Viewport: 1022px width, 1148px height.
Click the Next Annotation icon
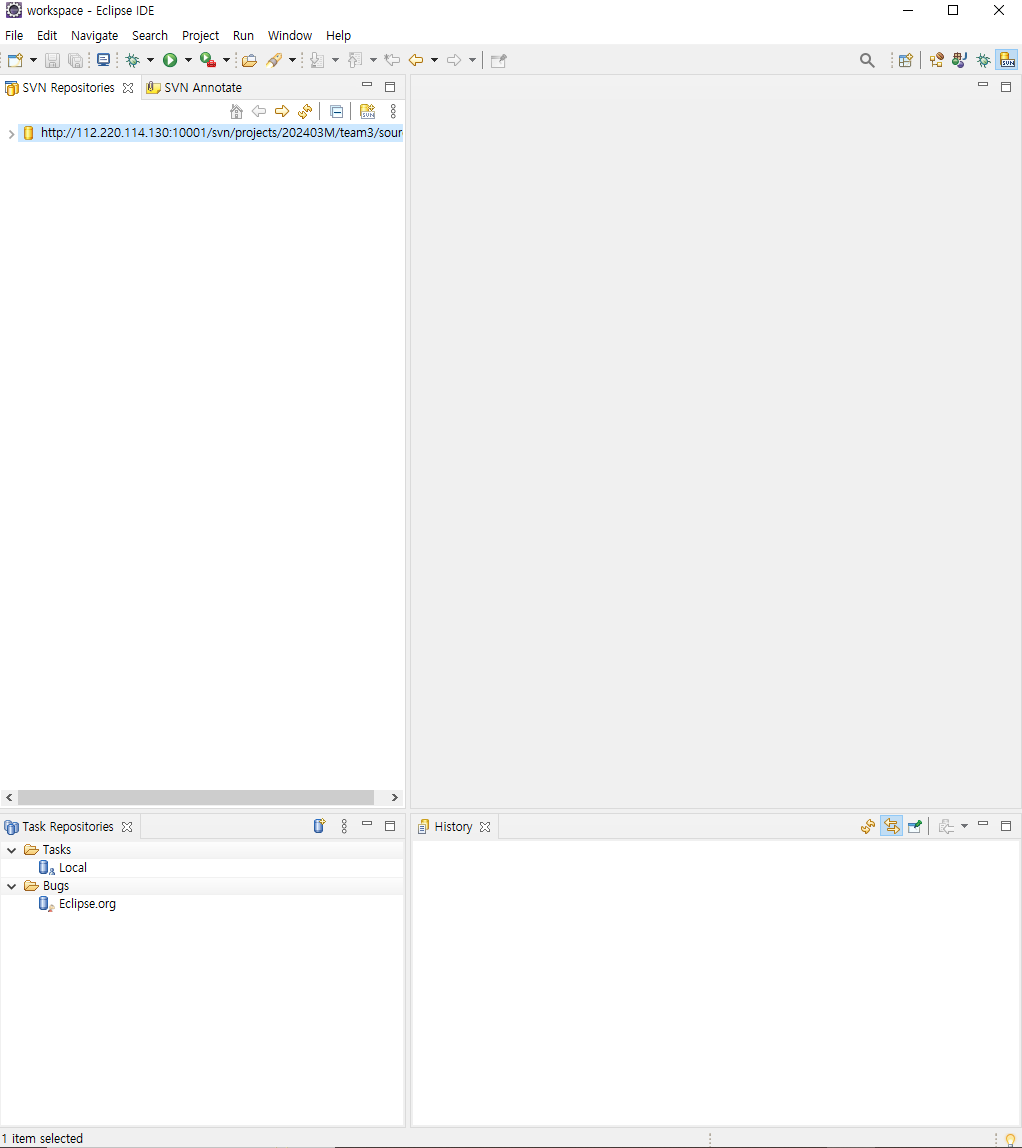click(317, 60)
